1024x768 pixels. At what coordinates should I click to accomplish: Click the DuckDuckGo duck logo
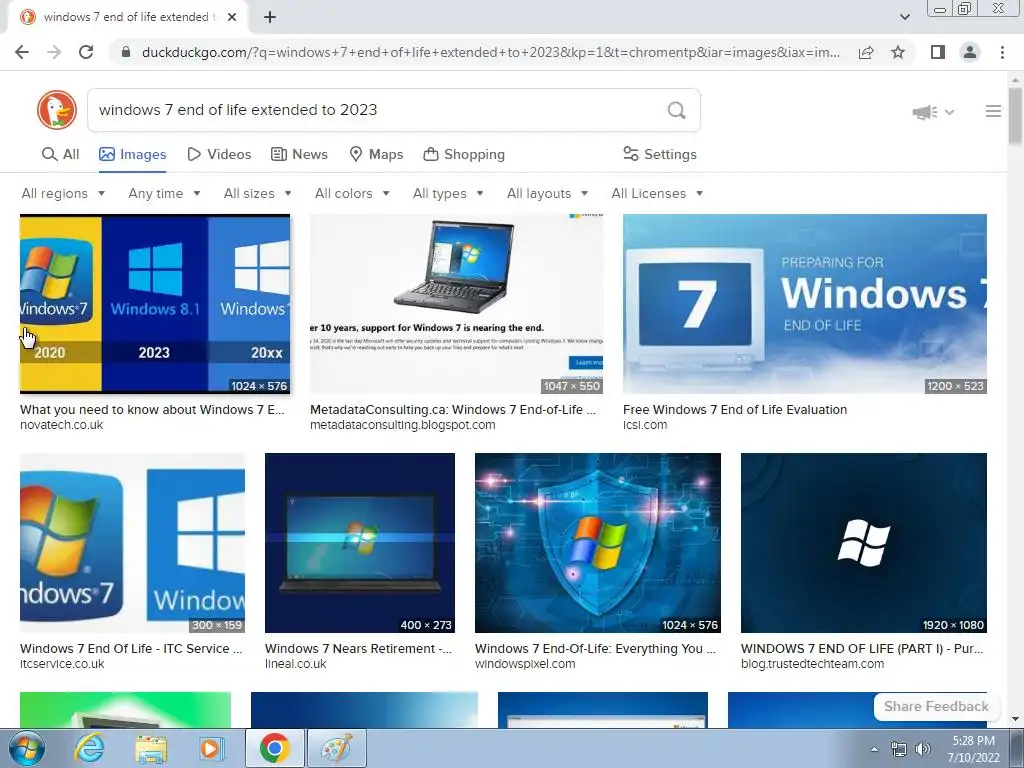point(57,110)
